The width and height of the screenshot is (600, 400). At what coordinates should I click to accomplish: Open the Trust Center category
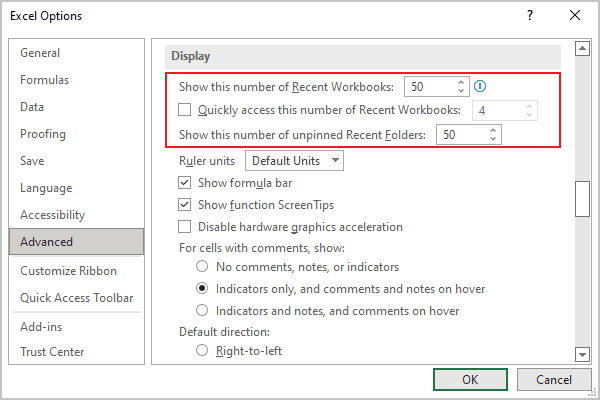(x=77, y=351)
